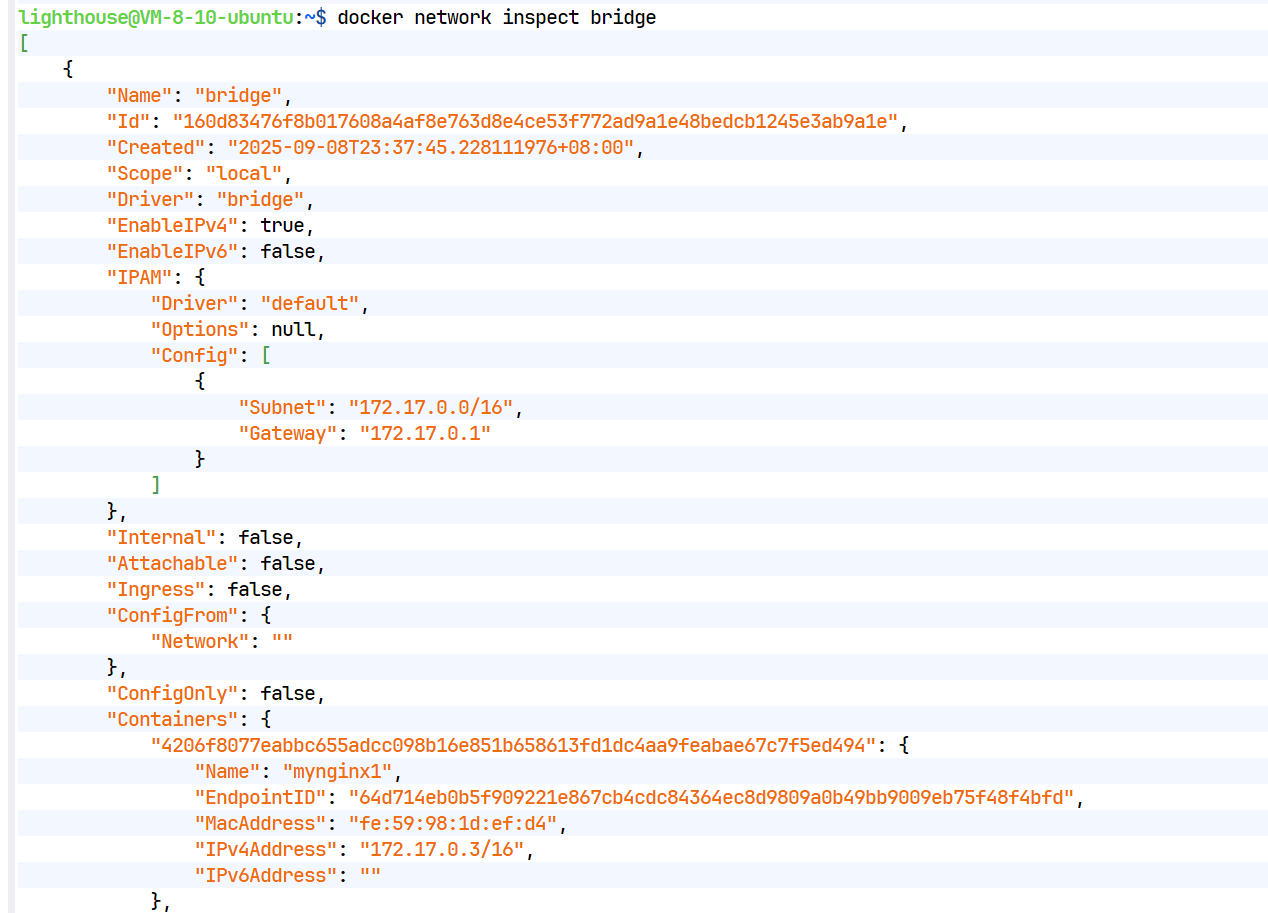1268x913 pixels.
Task: Click the "Internal" key
Action: pyautogui.click(x=161, y=537)
